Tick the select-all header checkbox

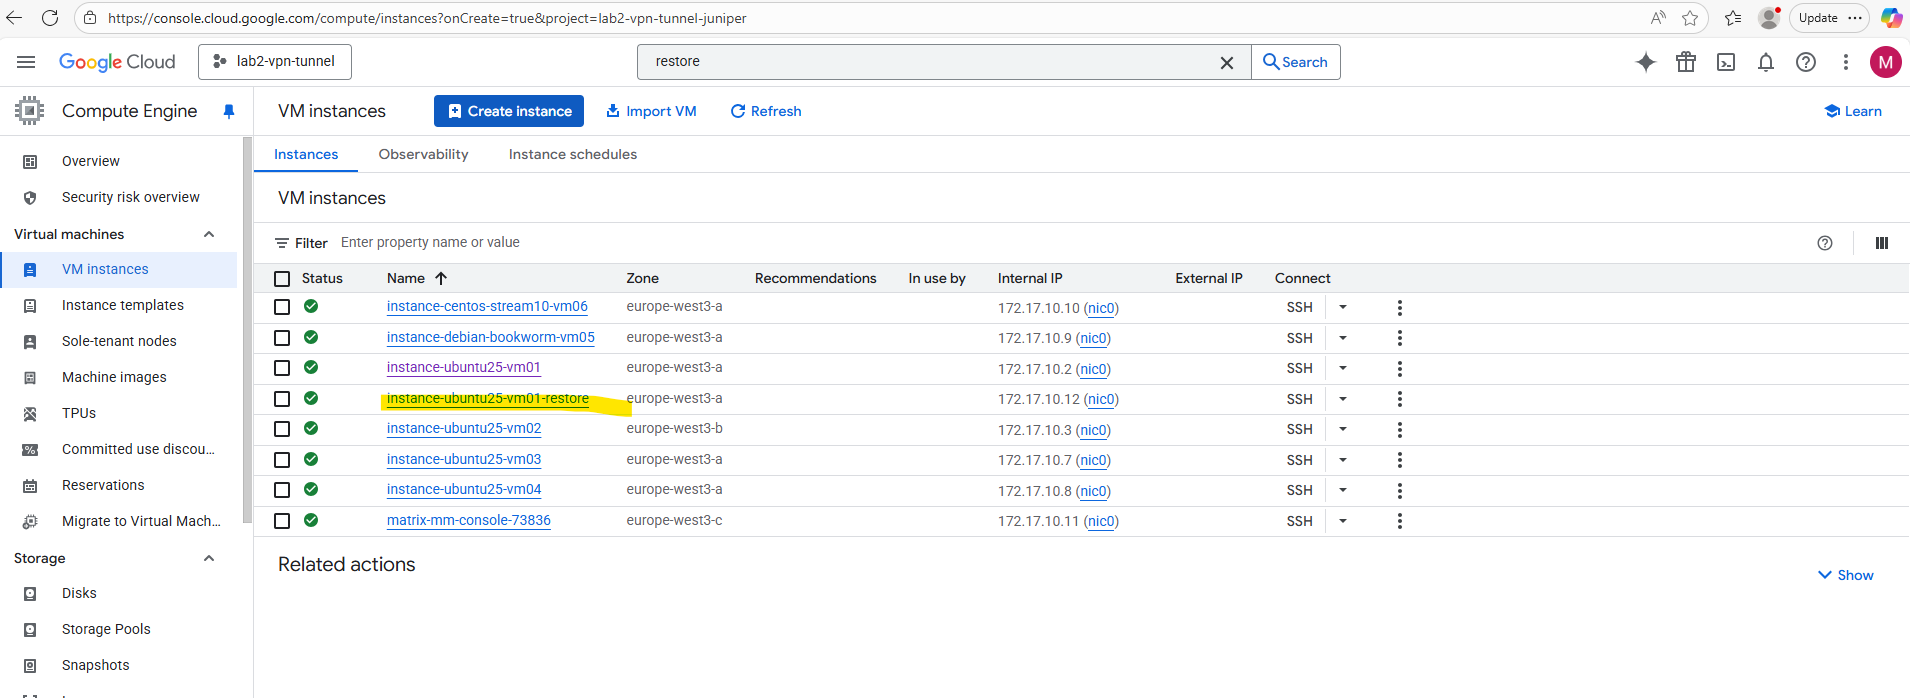tap(282, 279)
